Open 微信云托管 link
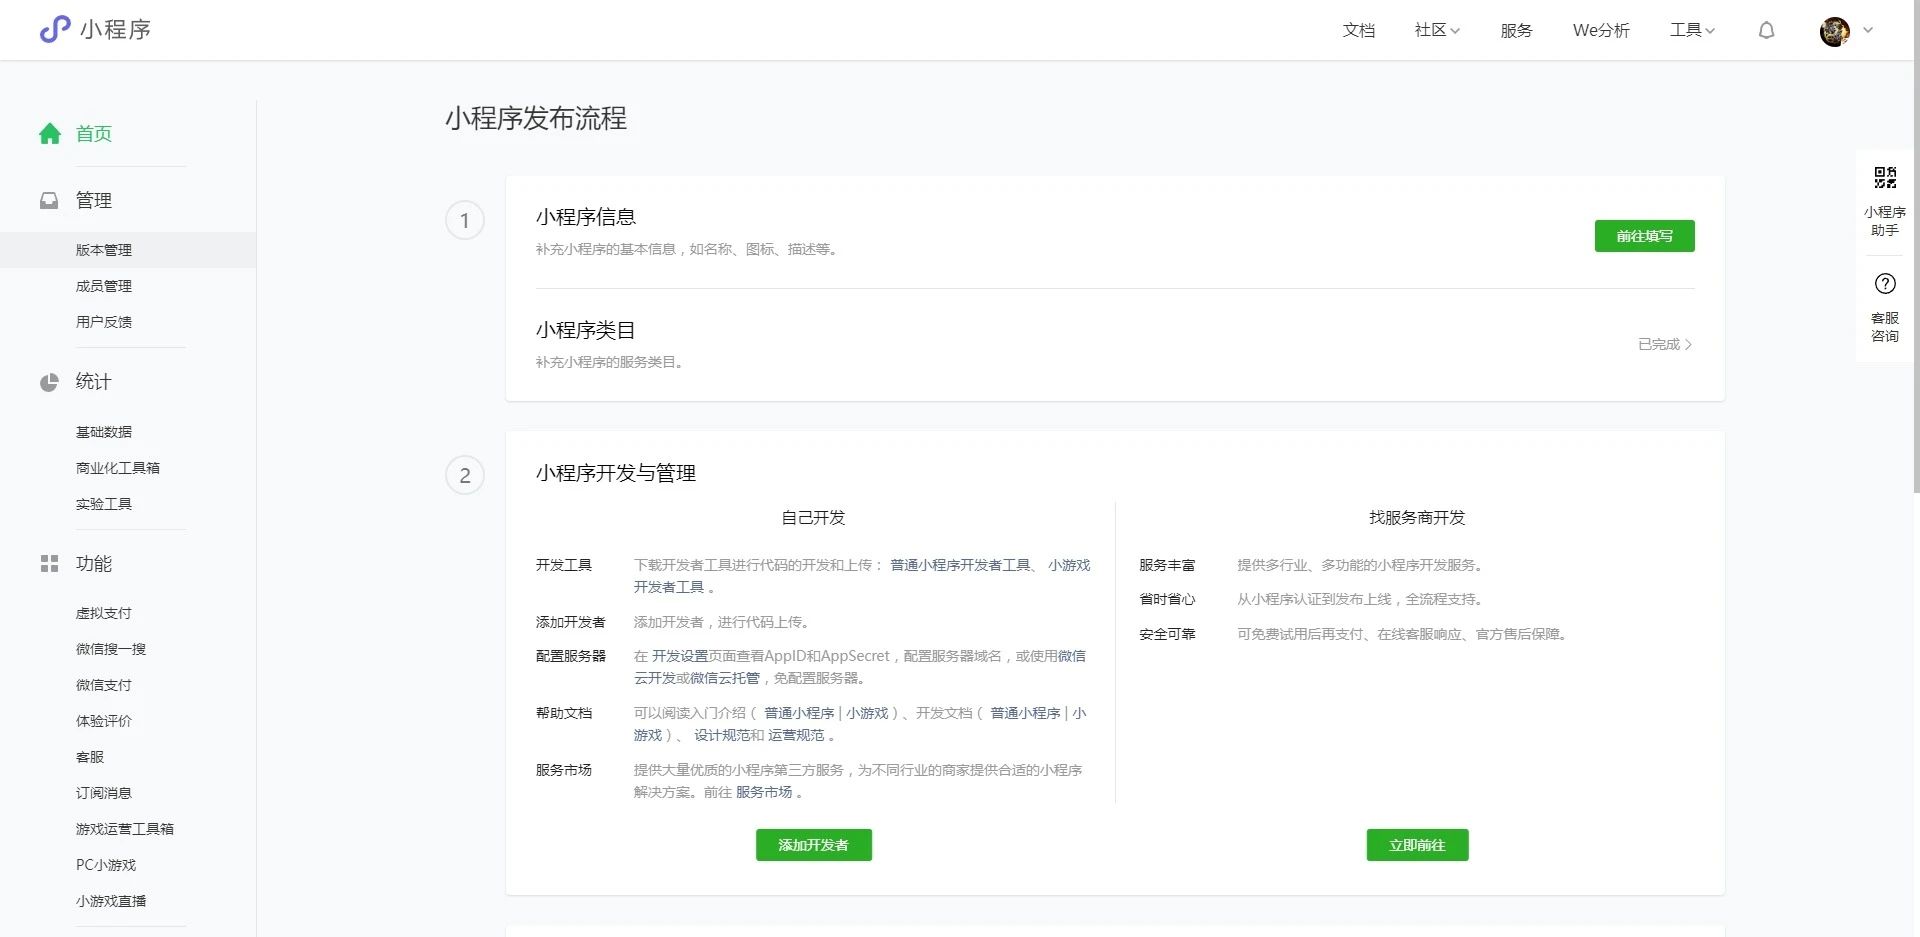The width and height of the screenshot is (1920, 937). [x=724, y=678]
